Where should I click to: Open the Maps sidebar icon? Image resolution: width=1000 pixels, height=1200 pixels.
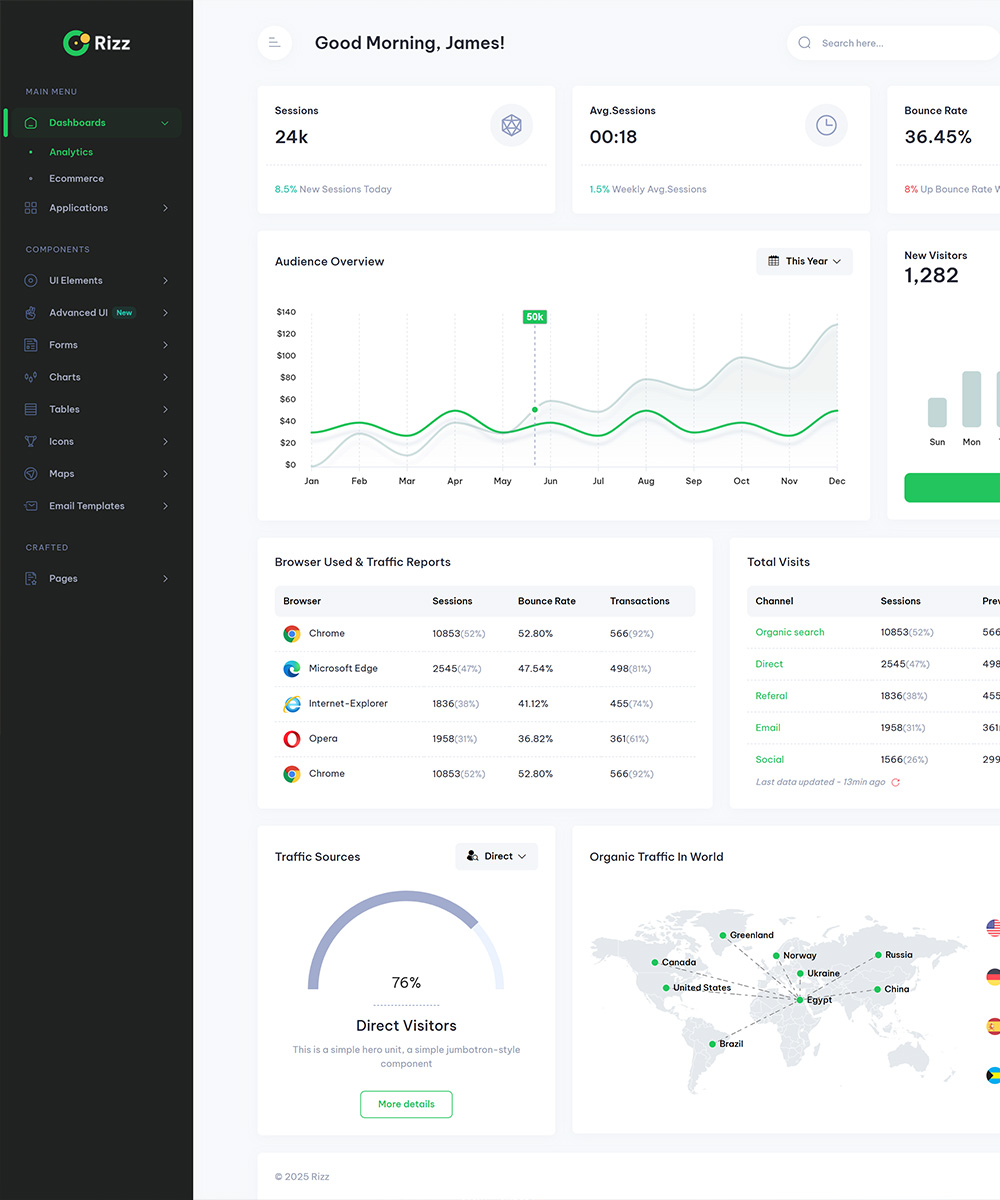pyautogui.click(x=31, y=474)
